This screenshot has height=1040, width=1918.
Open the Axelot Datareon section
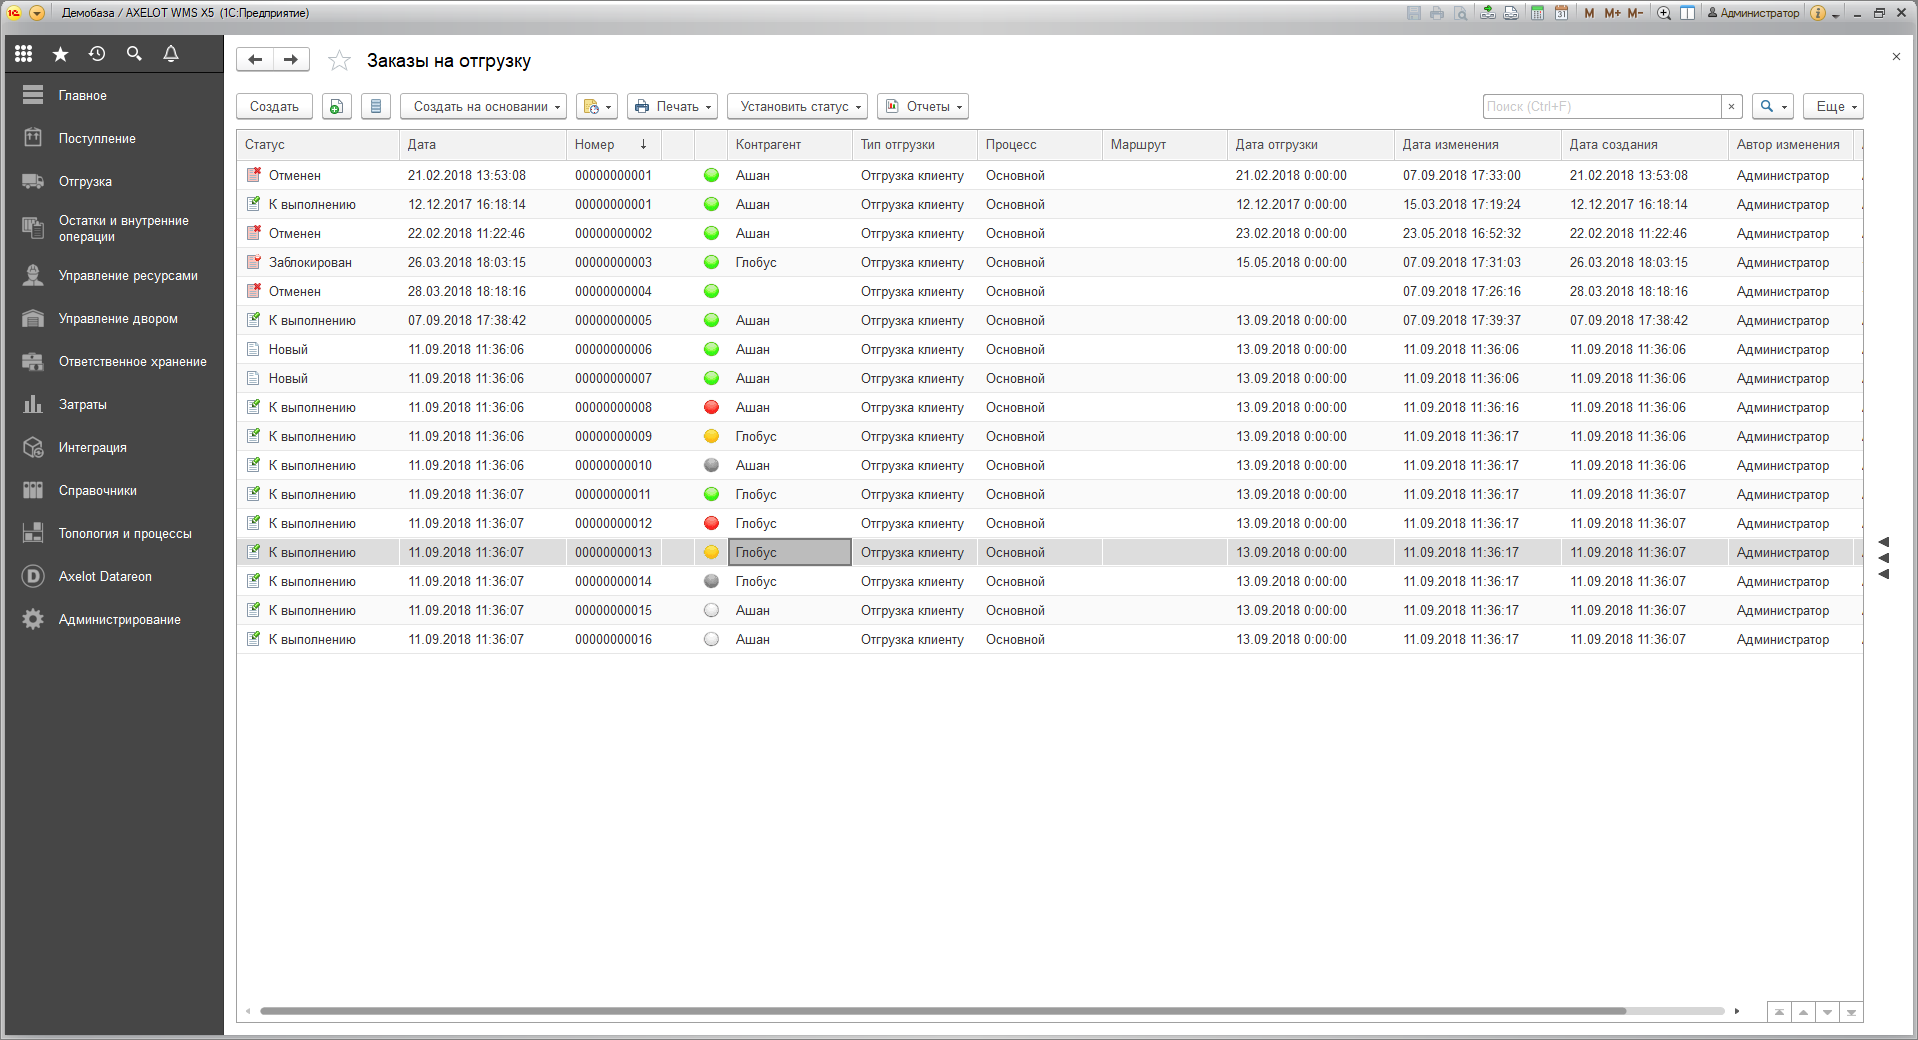click(x=114, y=576)
